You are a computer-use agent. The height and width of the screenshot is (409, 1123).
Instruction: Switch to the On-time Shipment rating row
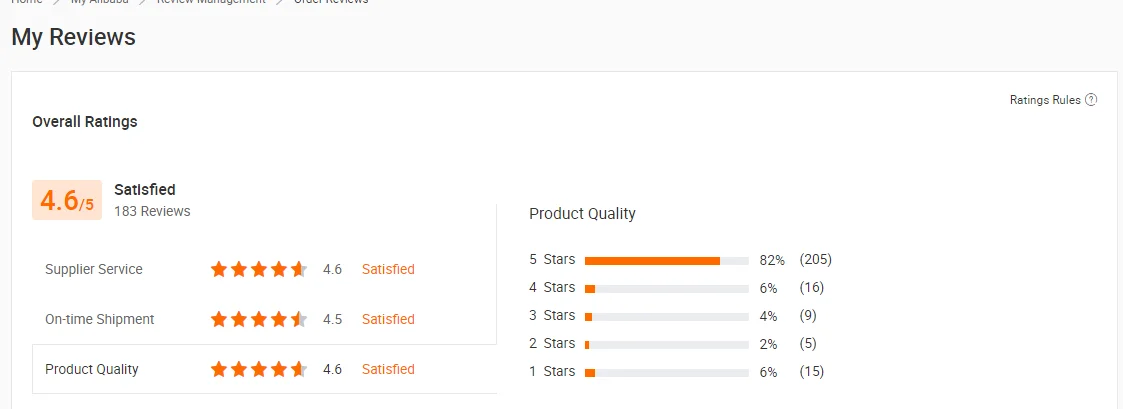(x=100, y=319)
